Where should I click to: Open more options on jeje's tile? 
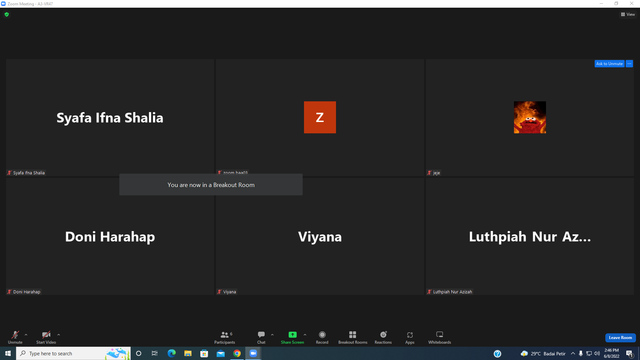click(629, 64)
